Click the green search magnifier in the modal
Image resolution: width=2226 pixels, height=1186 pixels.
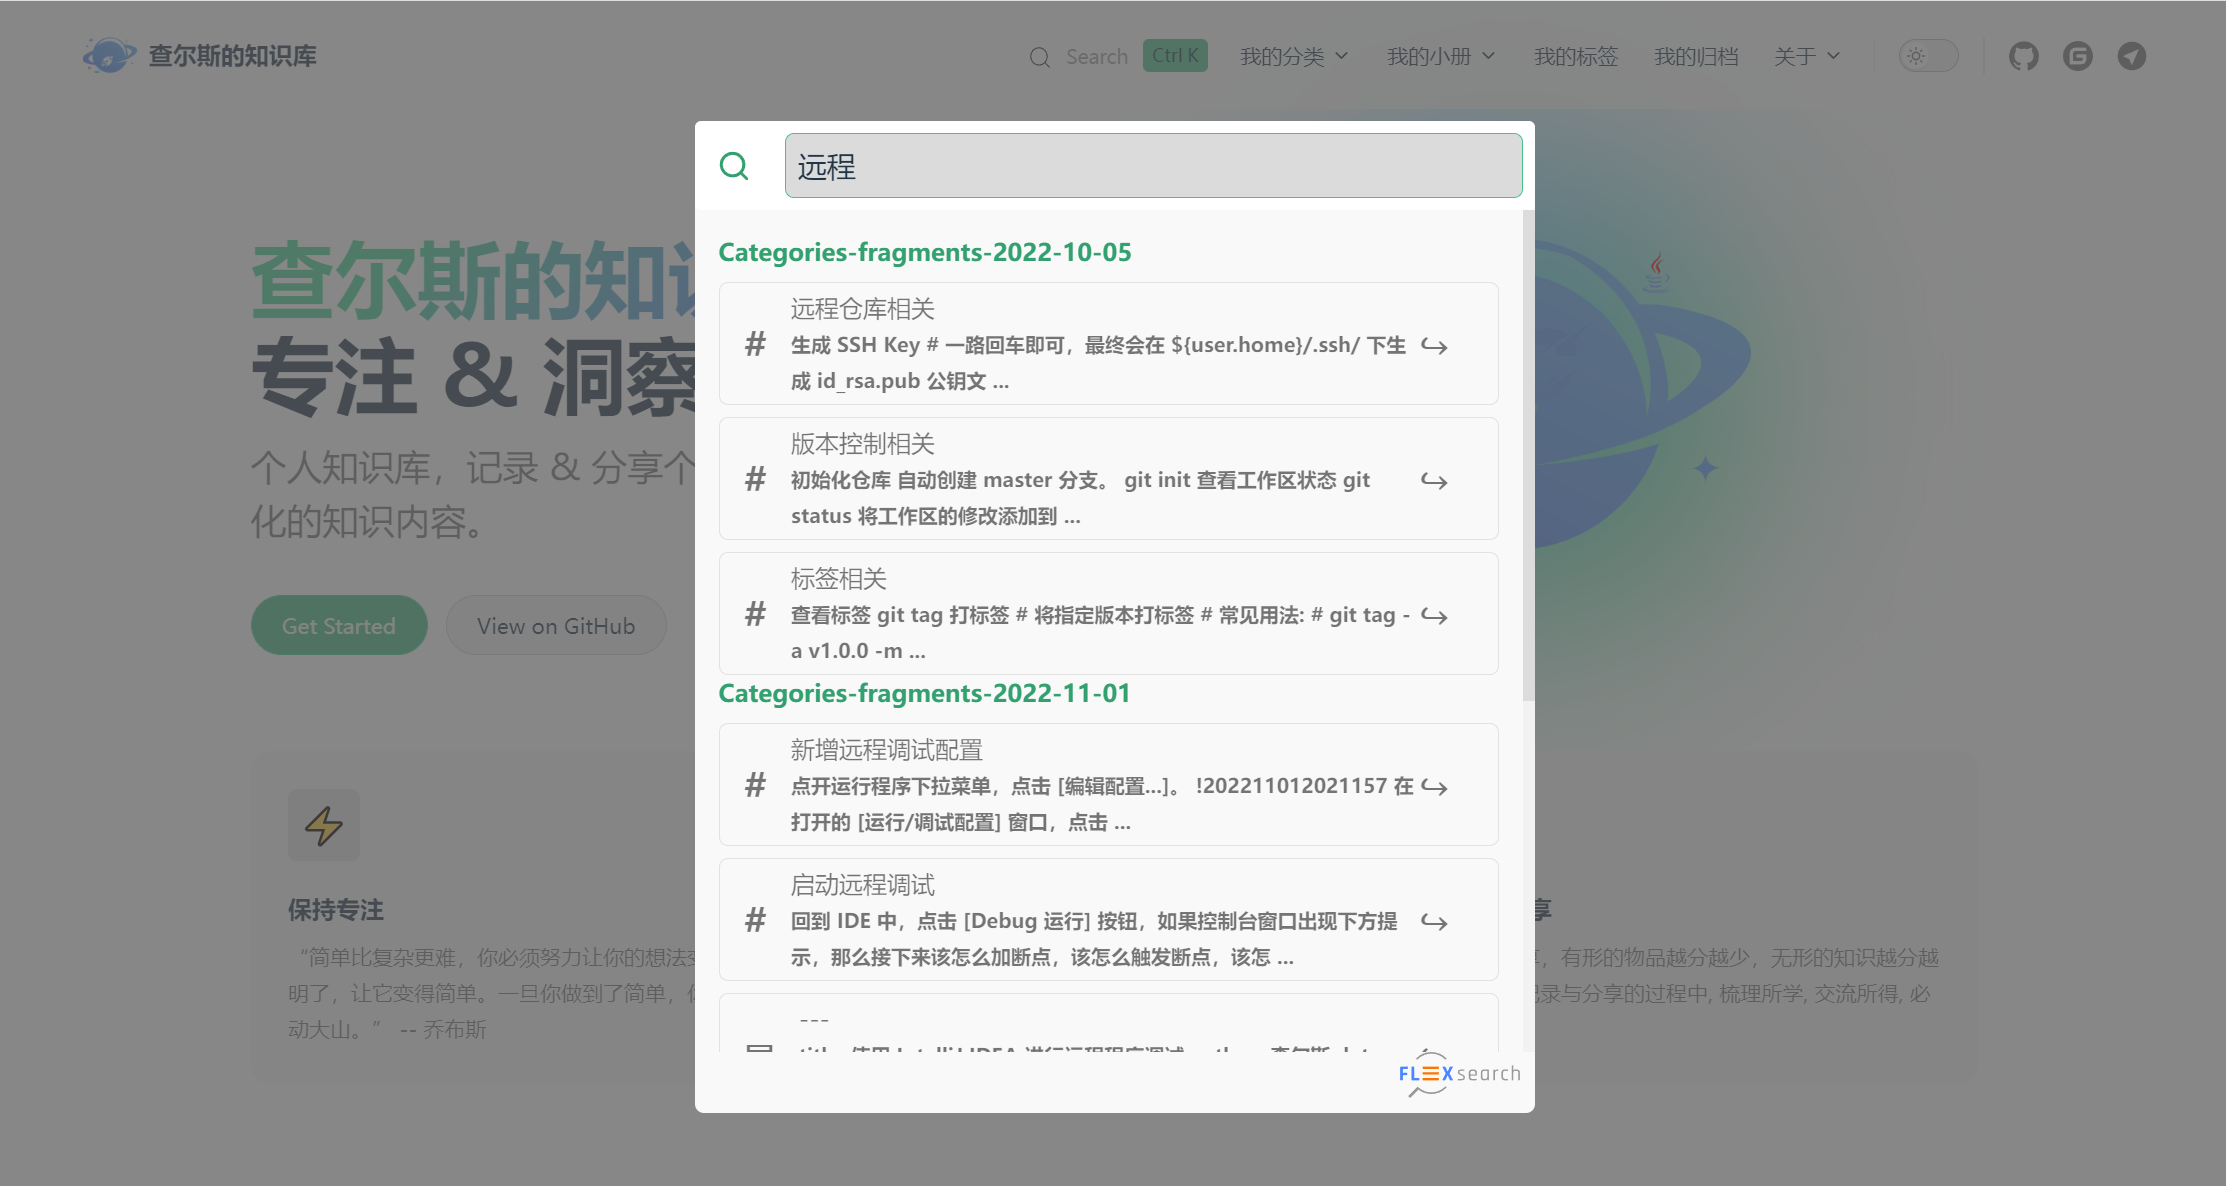coord(734,166)
